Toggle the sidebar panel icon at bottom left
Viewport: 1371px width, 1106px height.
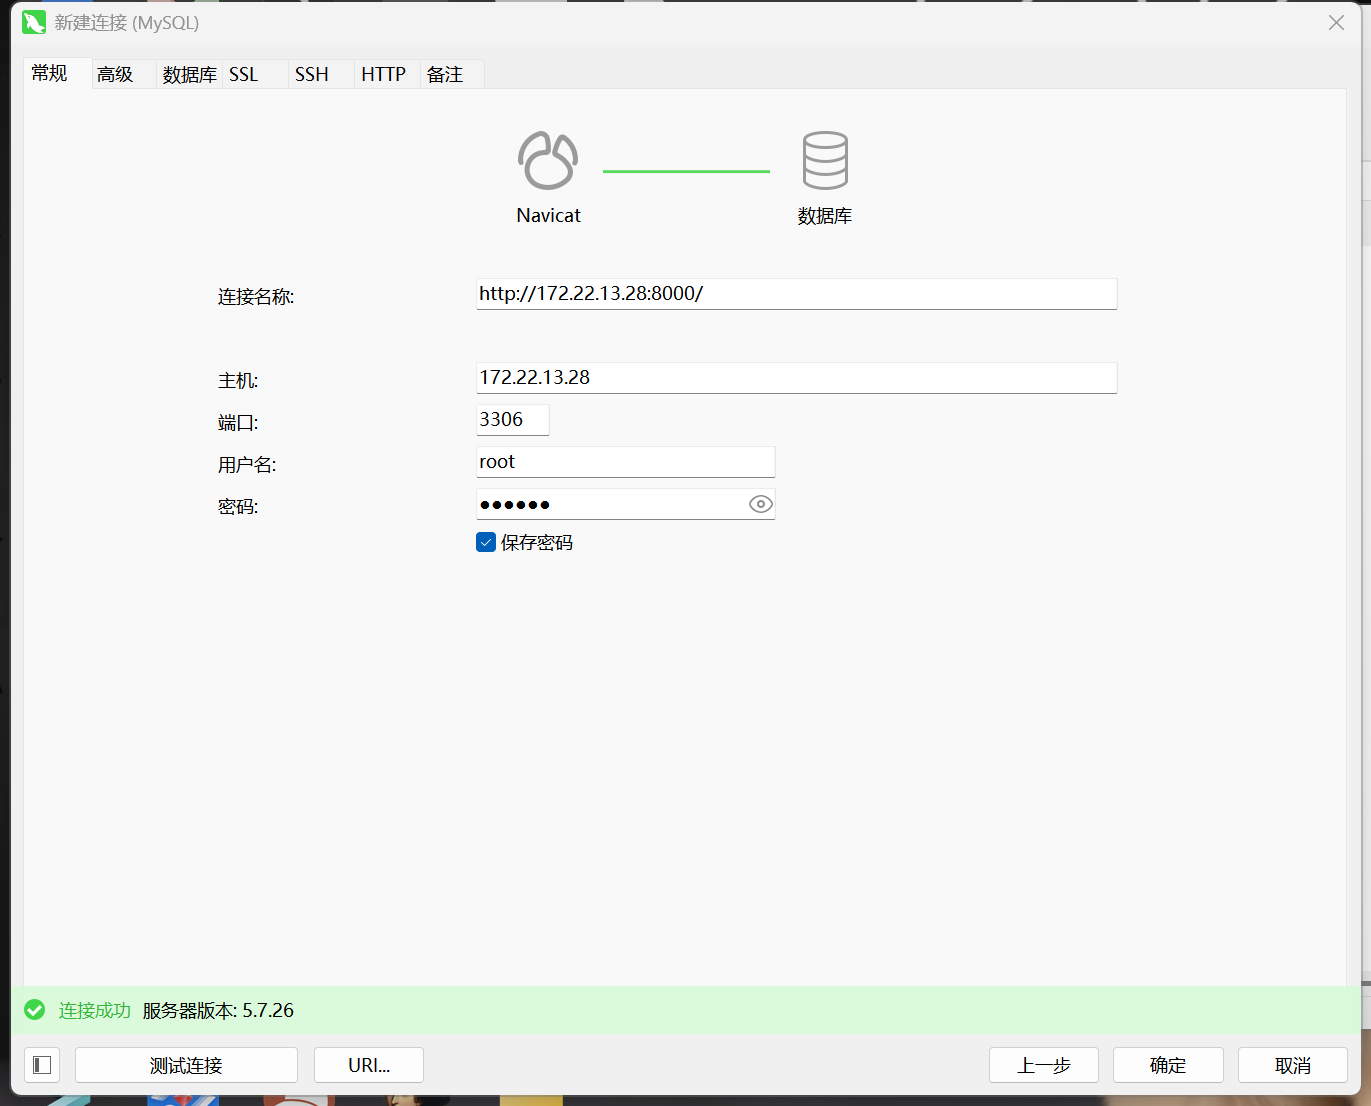(x=42, y=1065)
